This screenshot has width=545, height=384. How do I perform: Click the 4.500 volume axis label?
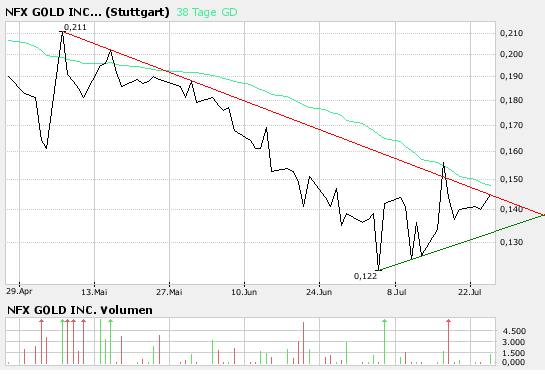click(x=514, y=331)
